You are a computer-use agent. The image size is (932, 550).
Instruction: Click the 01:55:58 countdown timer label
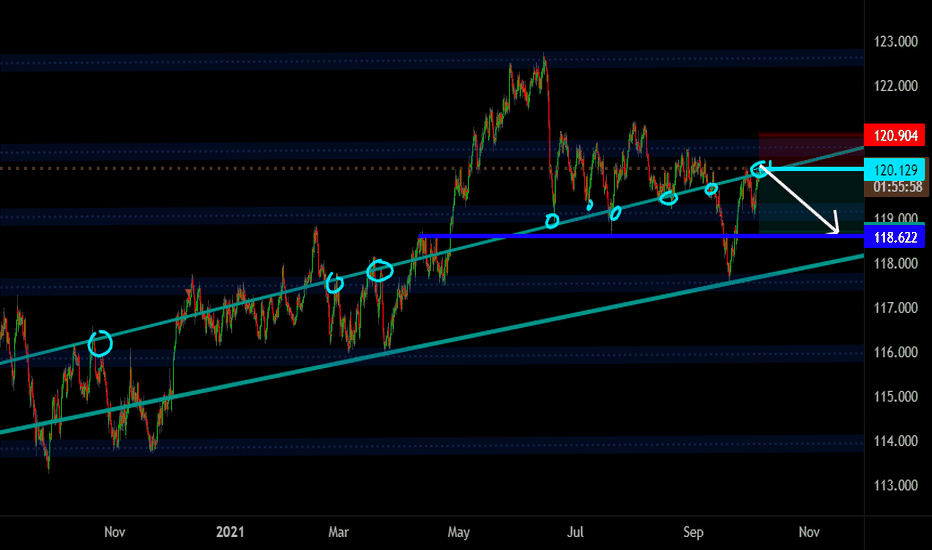pos(898,188)
